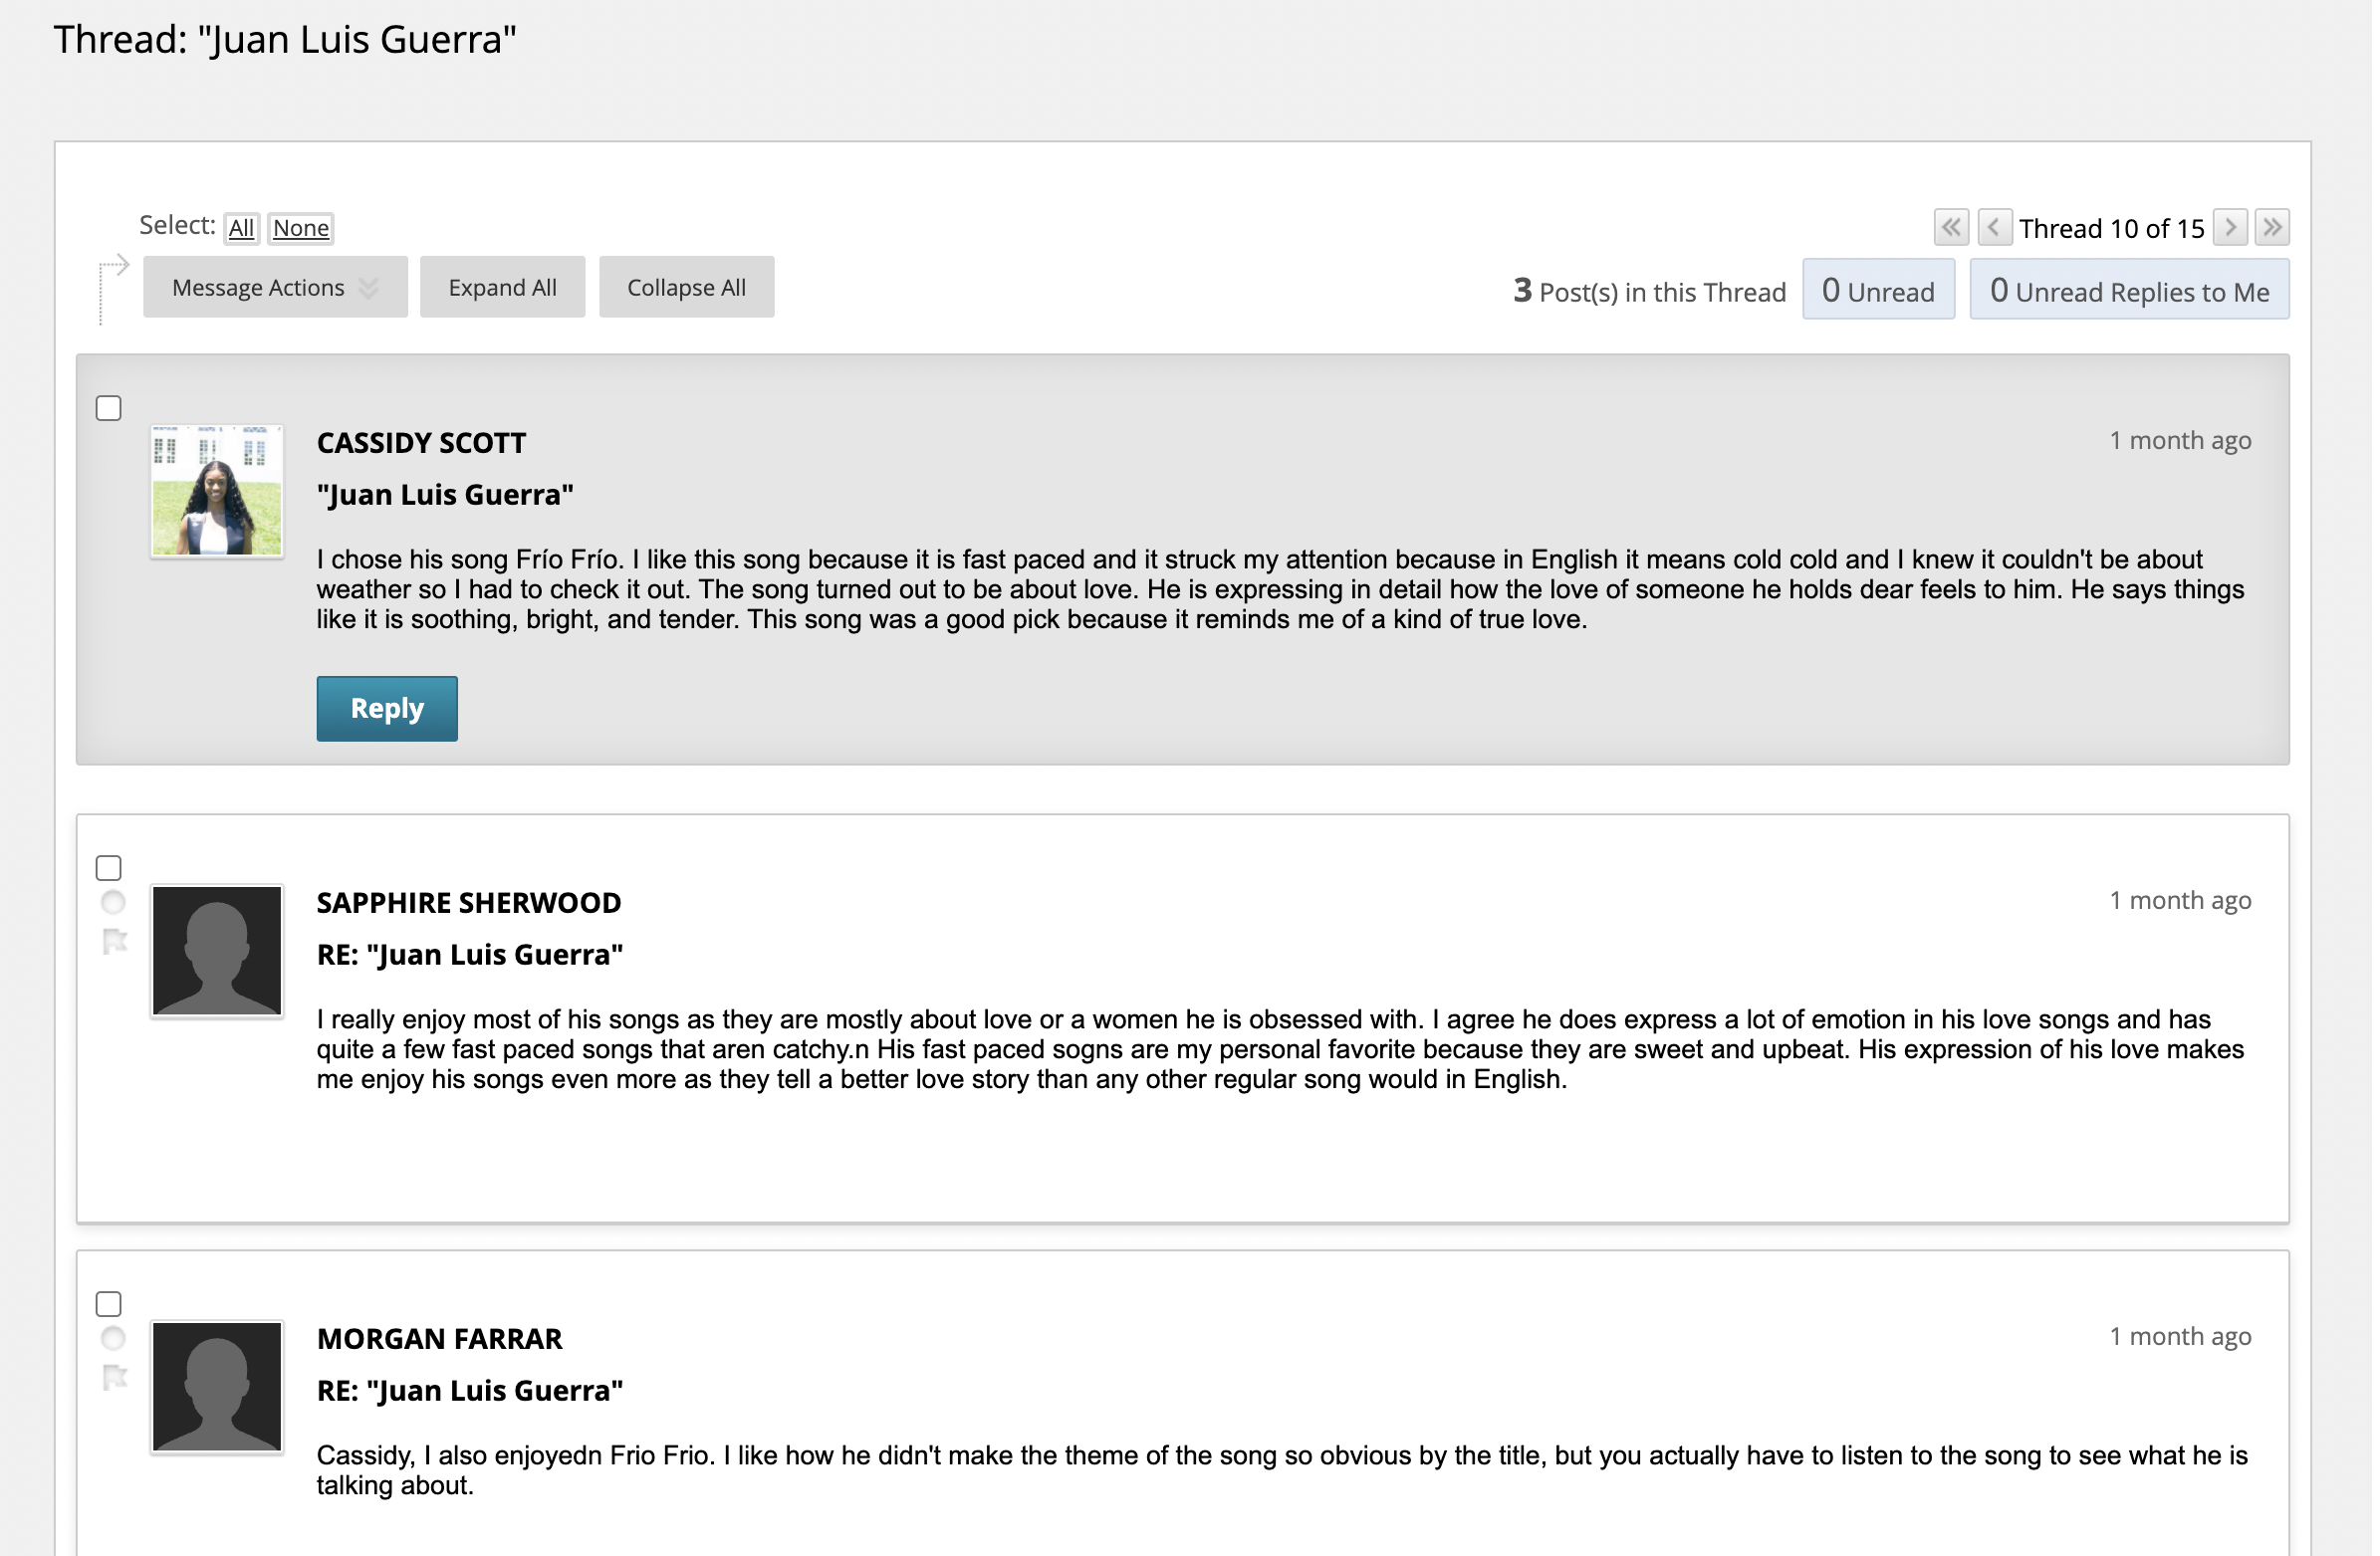This screenshot has width=2380, height=1556.
Task: Collapse All posts in thread
Action: point(686,287)
